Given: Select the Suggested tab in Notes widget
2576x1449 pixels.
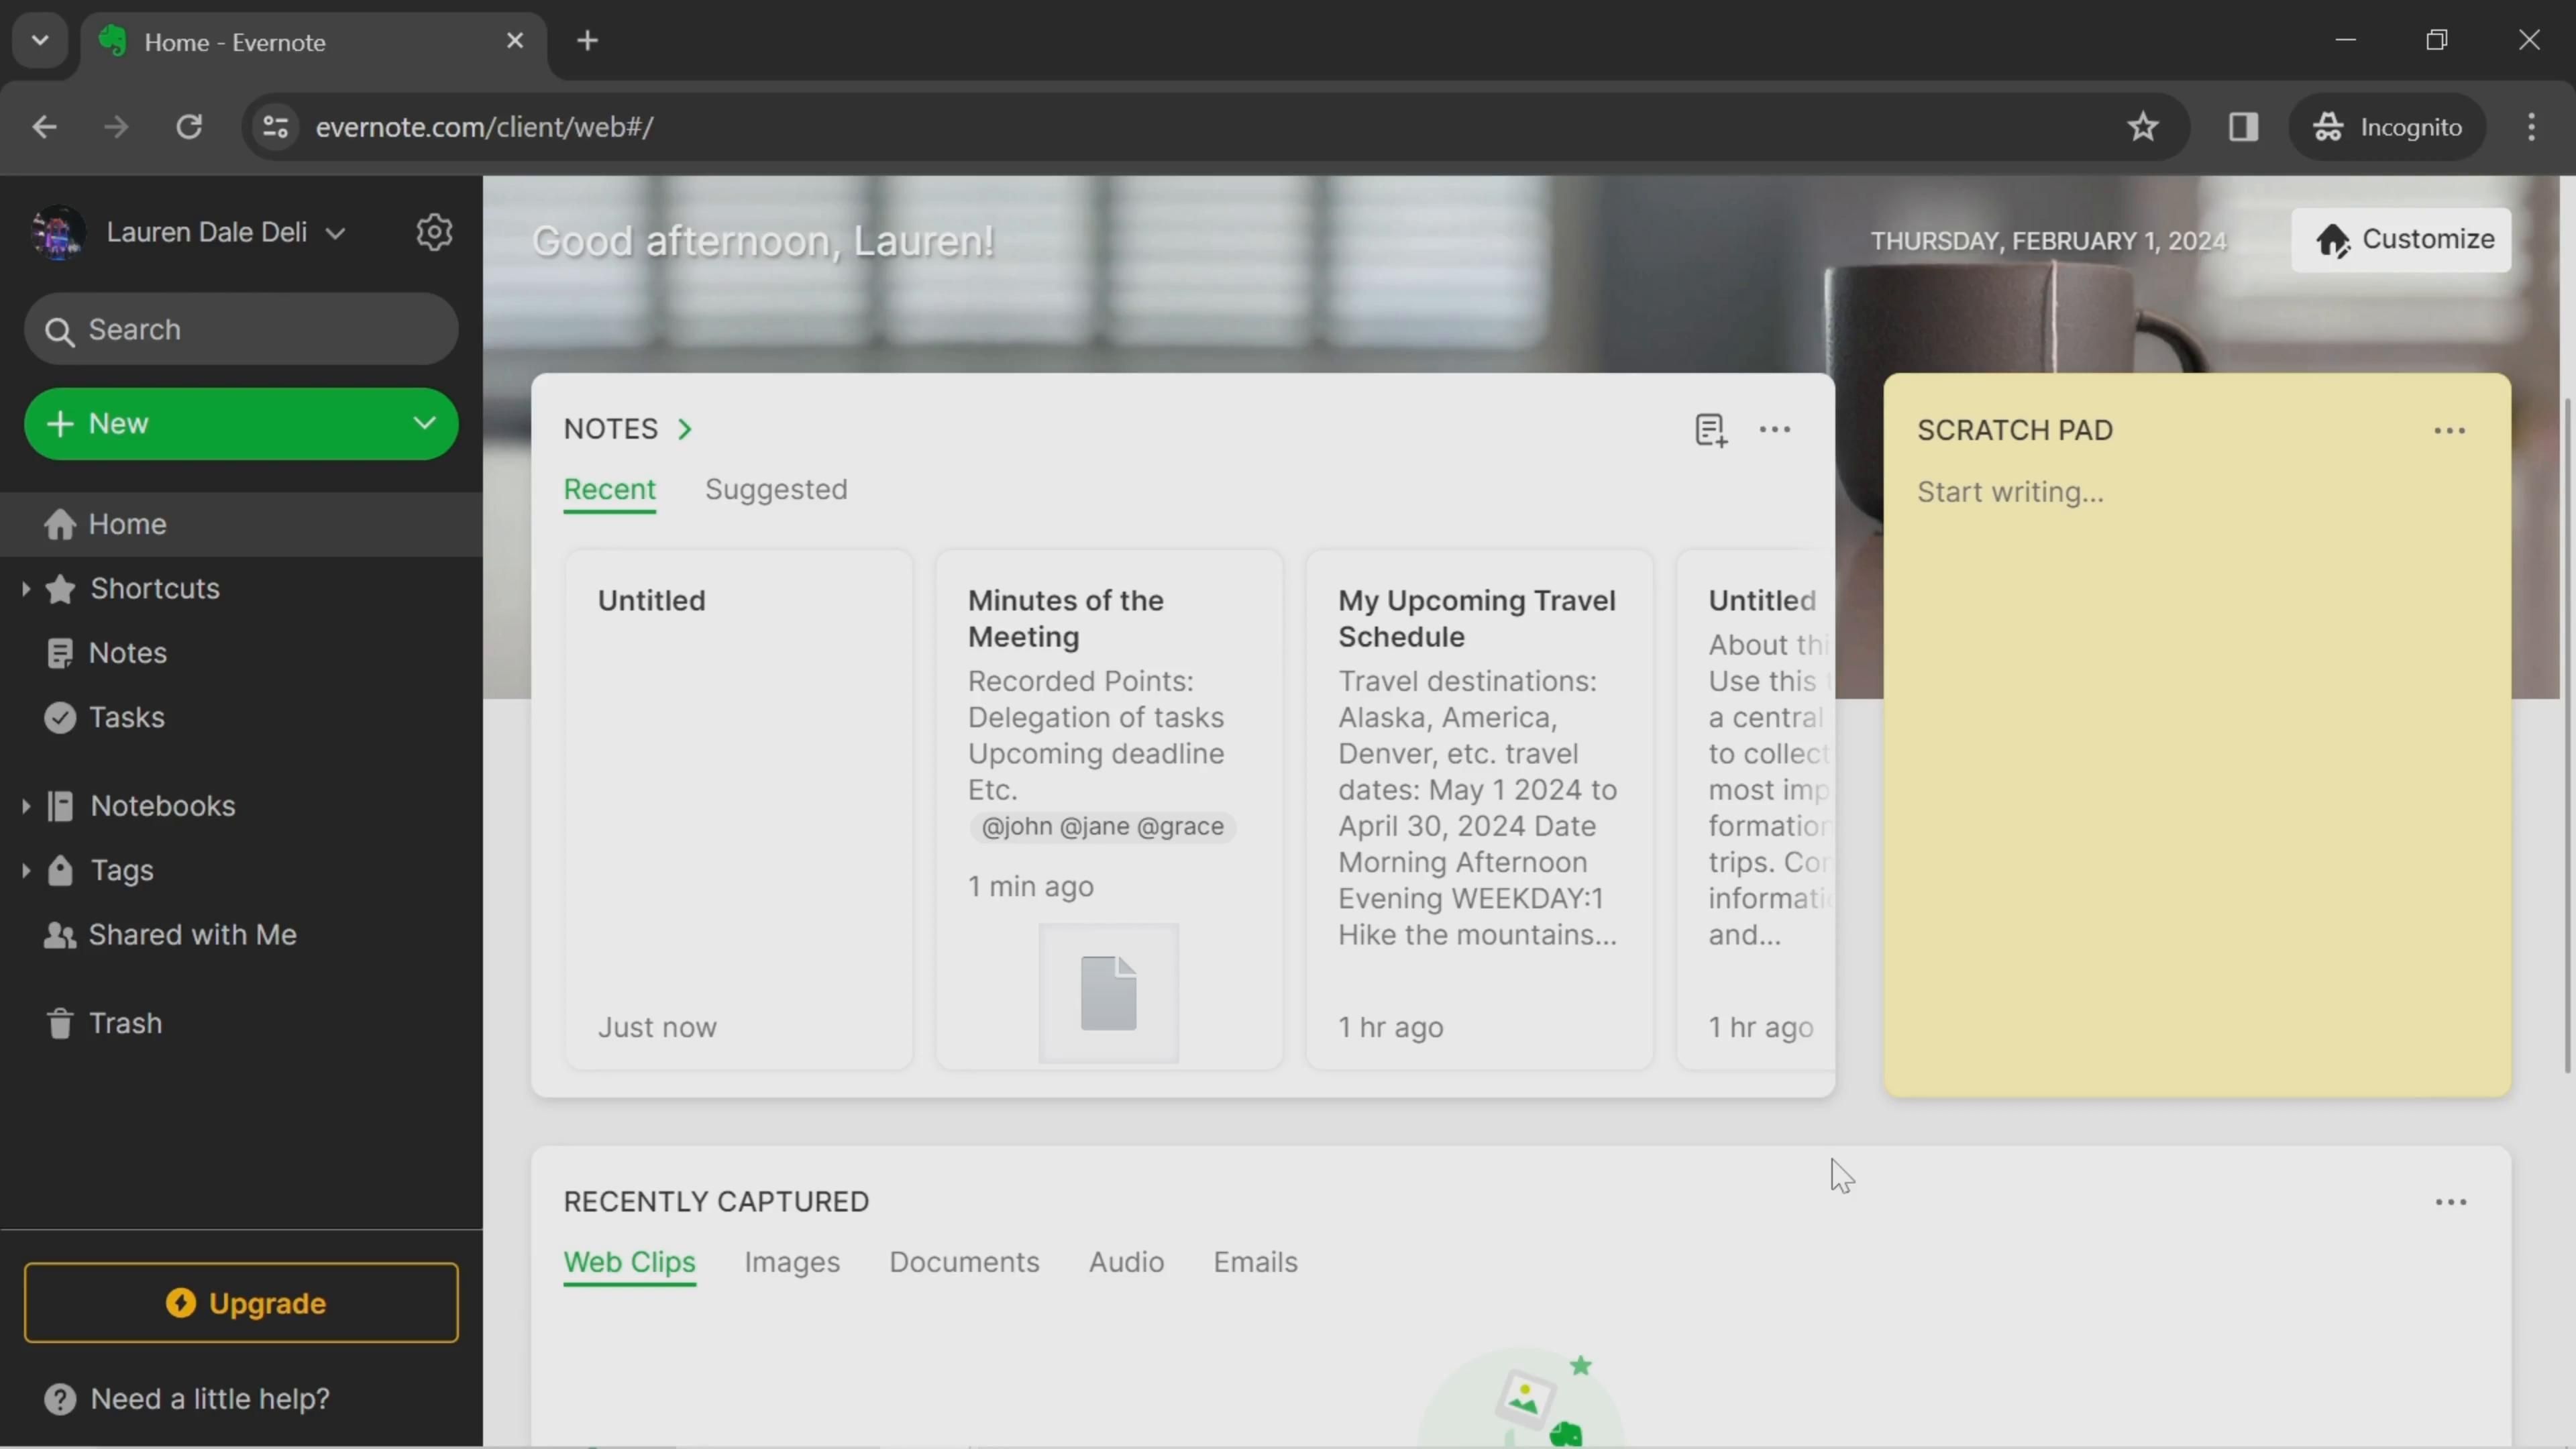Looking at the screenshot, I should (775, 488).
